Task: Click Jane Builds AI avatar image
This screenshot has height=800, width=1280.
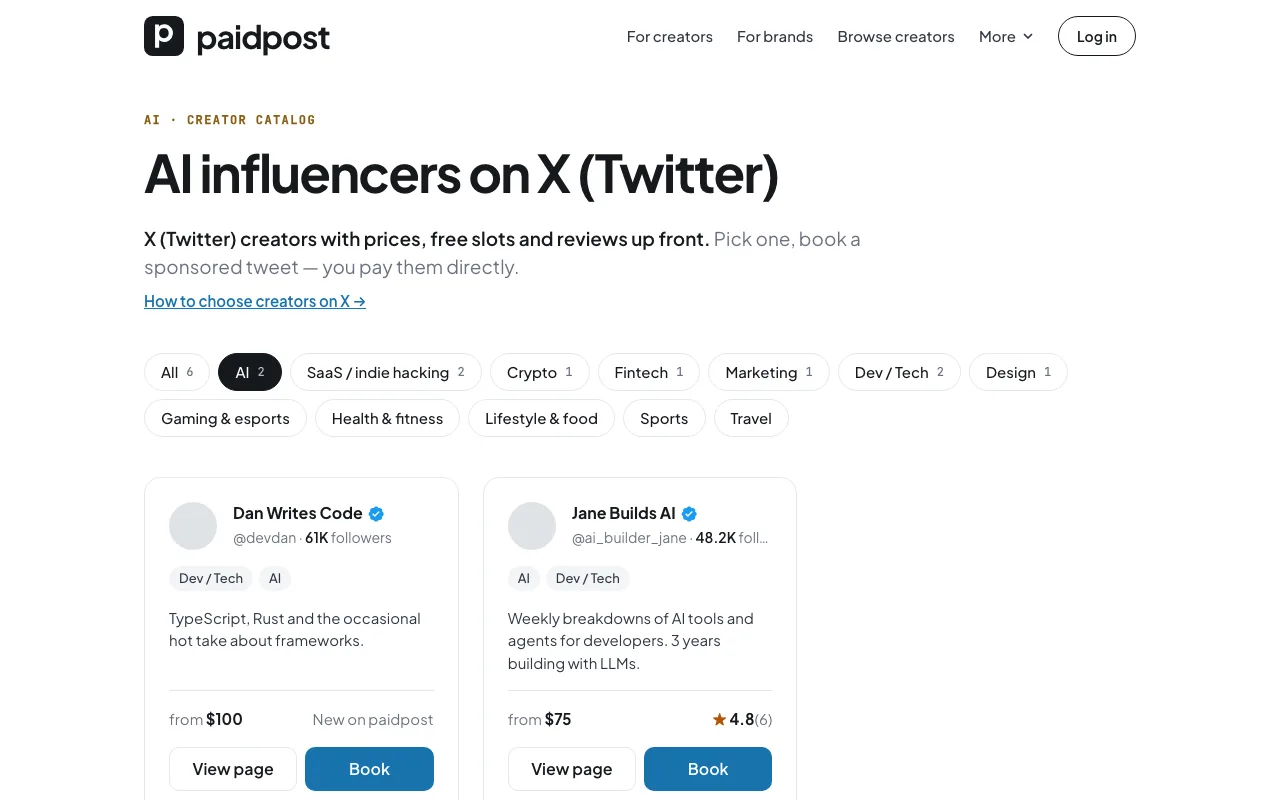Action: click(x=532, y=526)
